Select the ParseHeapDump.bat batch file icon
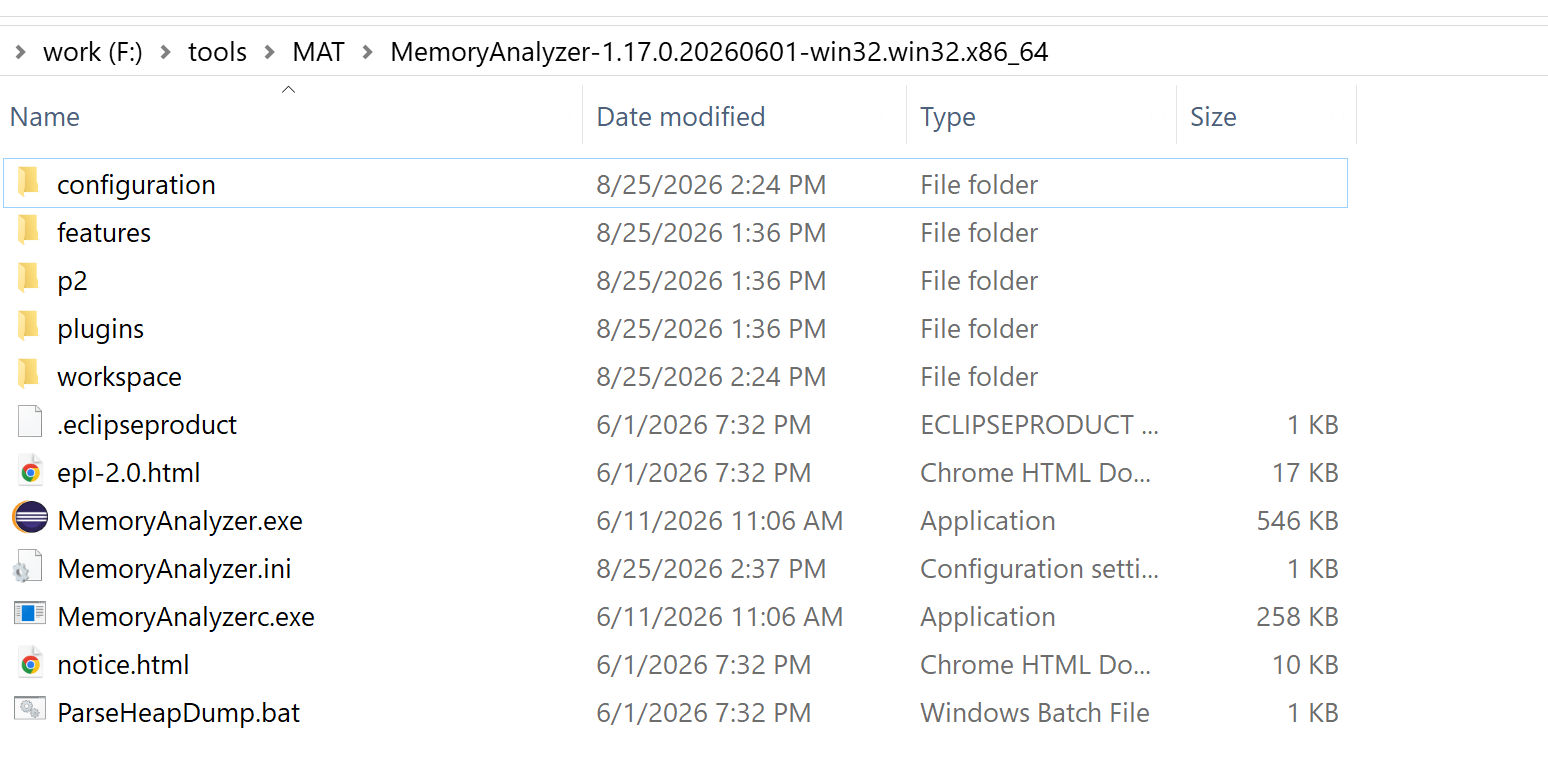The image size is (1548, 781). coord(30,710)
